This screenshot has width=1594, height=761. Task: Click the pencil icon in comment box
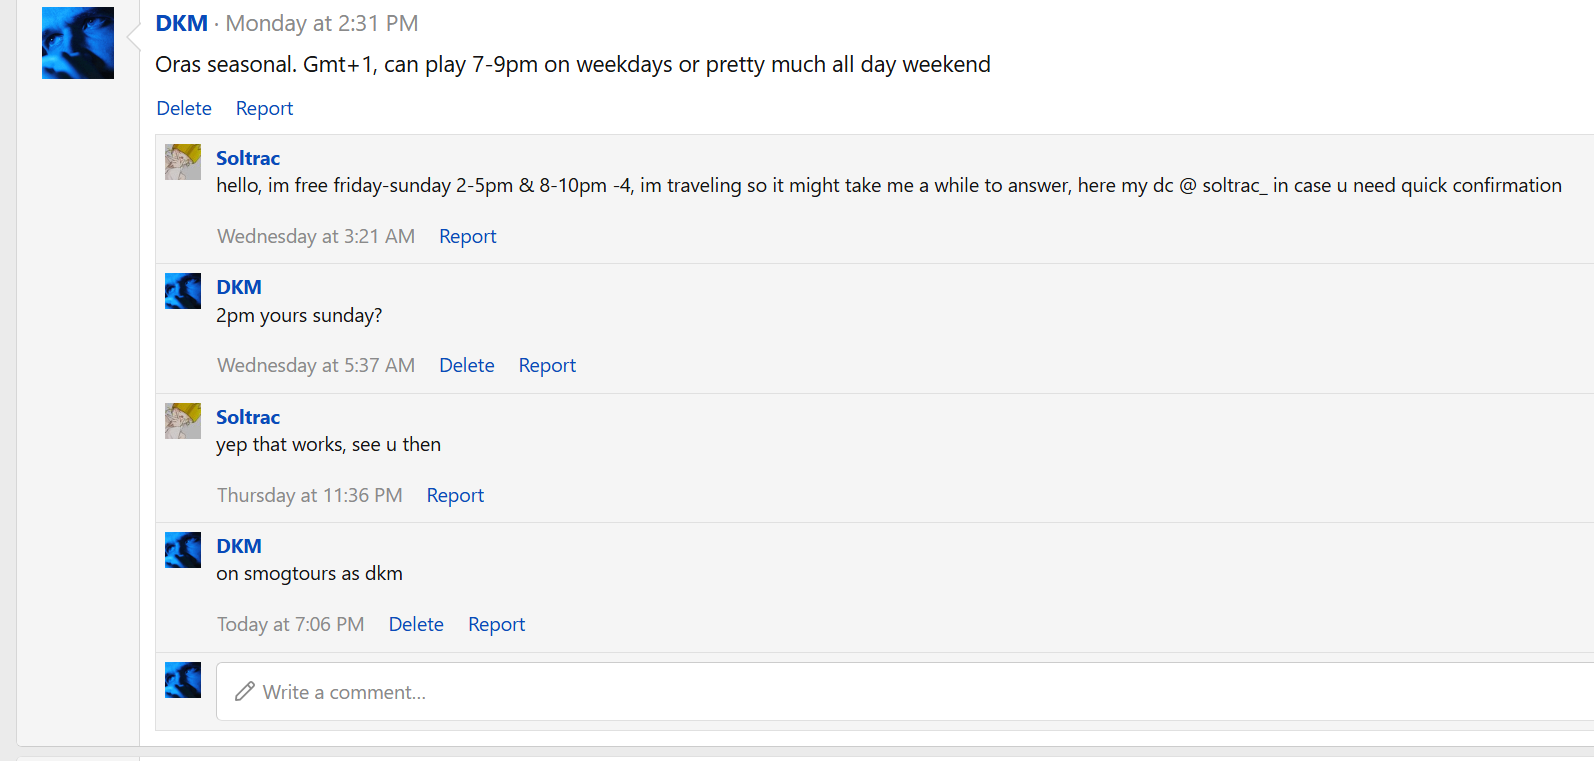click(x=245, y=691)
